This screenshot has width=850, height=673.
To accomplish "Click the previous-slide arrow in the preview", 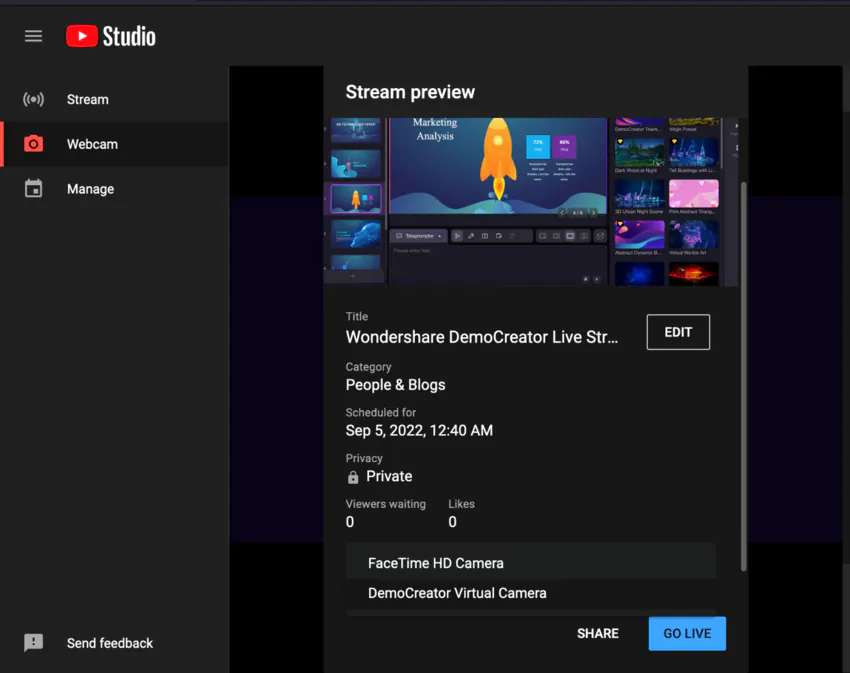I will coord(562,212).
